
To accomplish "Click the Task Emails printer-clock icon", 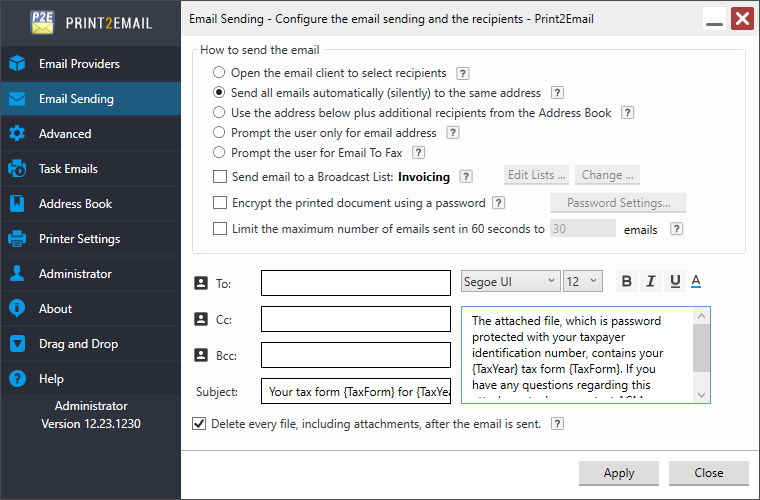I will pyautogui.click(x=17, y=169).
